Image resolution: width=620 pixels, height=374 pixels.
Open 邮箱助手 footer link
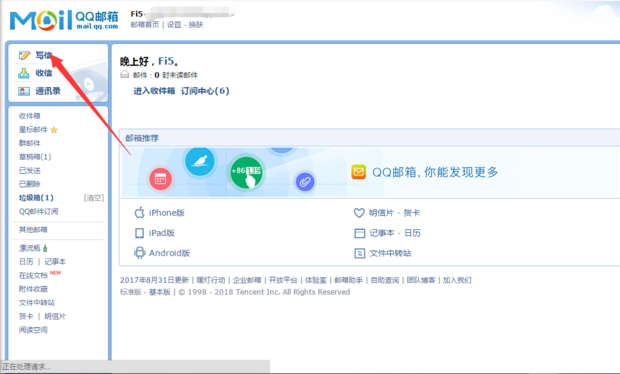pyautogui.click(x=348, y=280)
